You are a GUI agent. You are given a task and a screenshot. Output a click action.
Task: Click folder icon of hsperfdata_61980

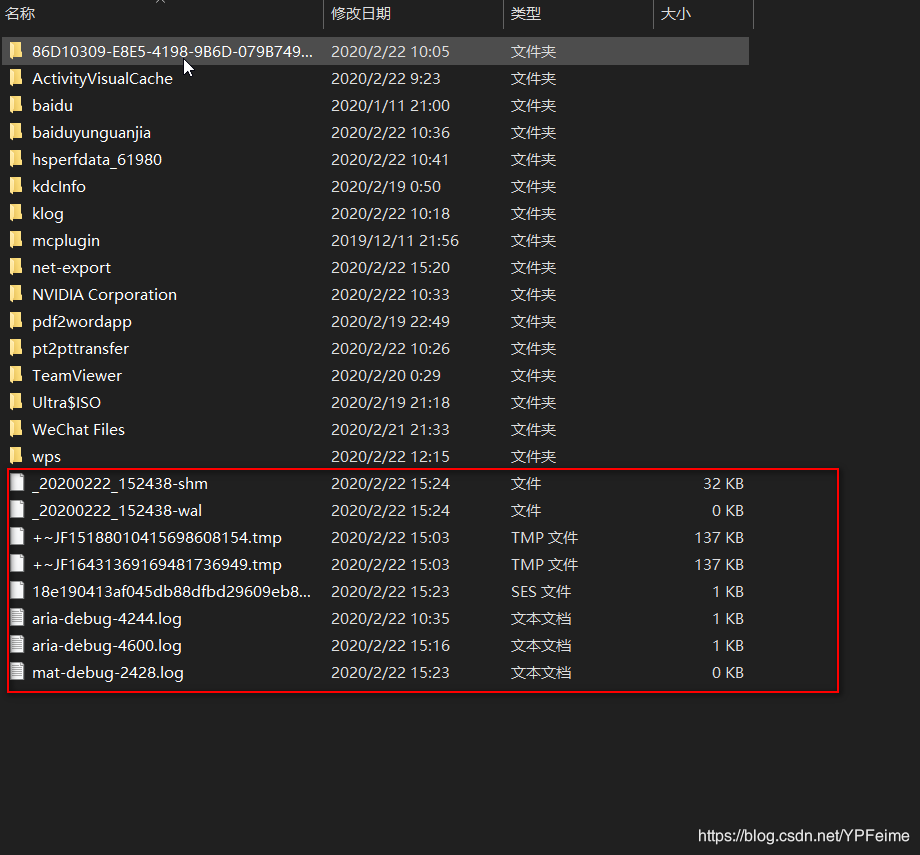point(16,158)
